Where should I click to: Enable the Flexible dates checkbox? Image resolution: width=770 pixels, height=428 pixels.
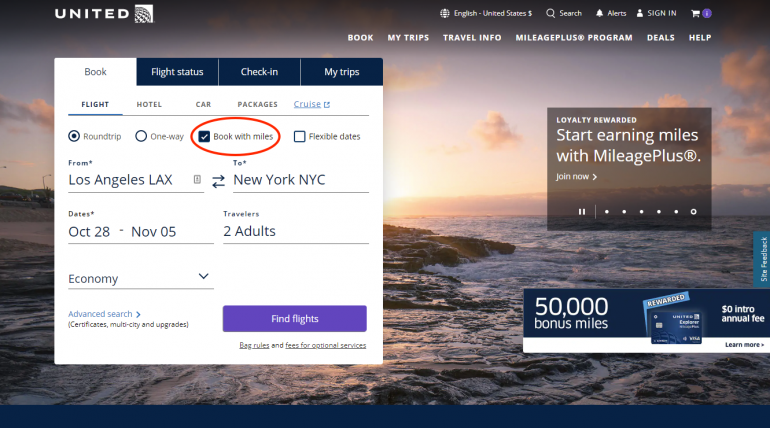(x=300, y=136)
